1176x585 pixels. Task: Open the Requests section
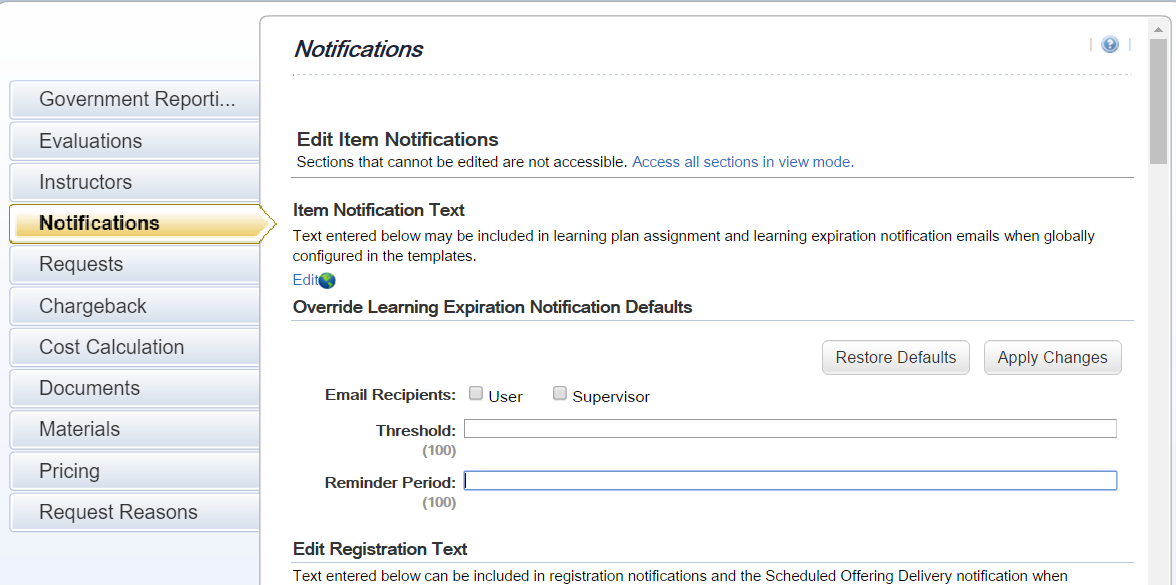pyautogui.click(x=135, y=264)
